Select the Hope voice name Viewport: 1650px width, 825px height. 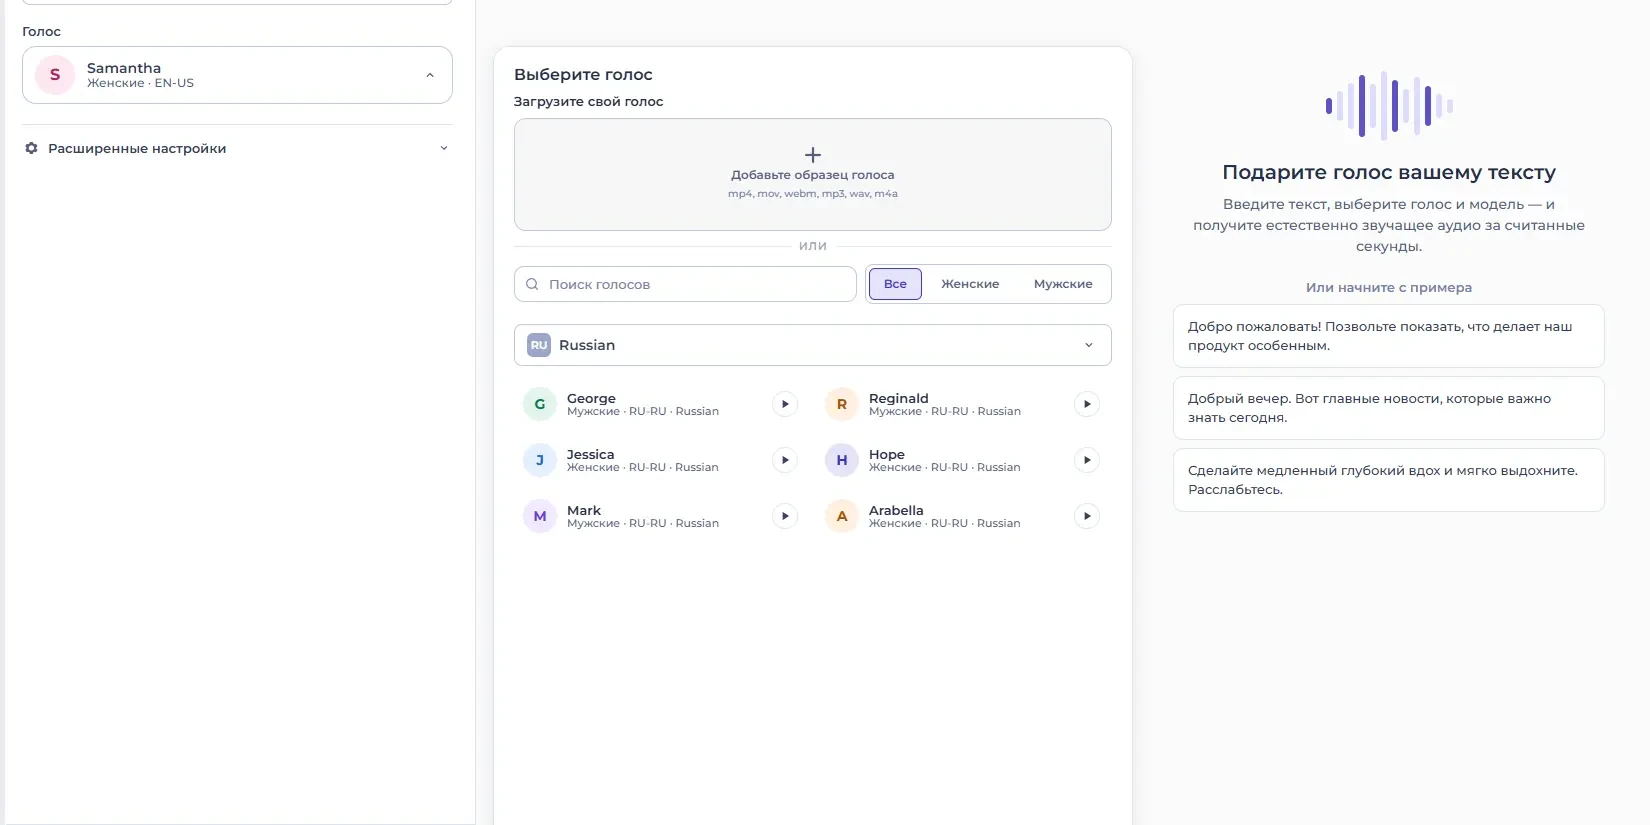pos(887,454)
